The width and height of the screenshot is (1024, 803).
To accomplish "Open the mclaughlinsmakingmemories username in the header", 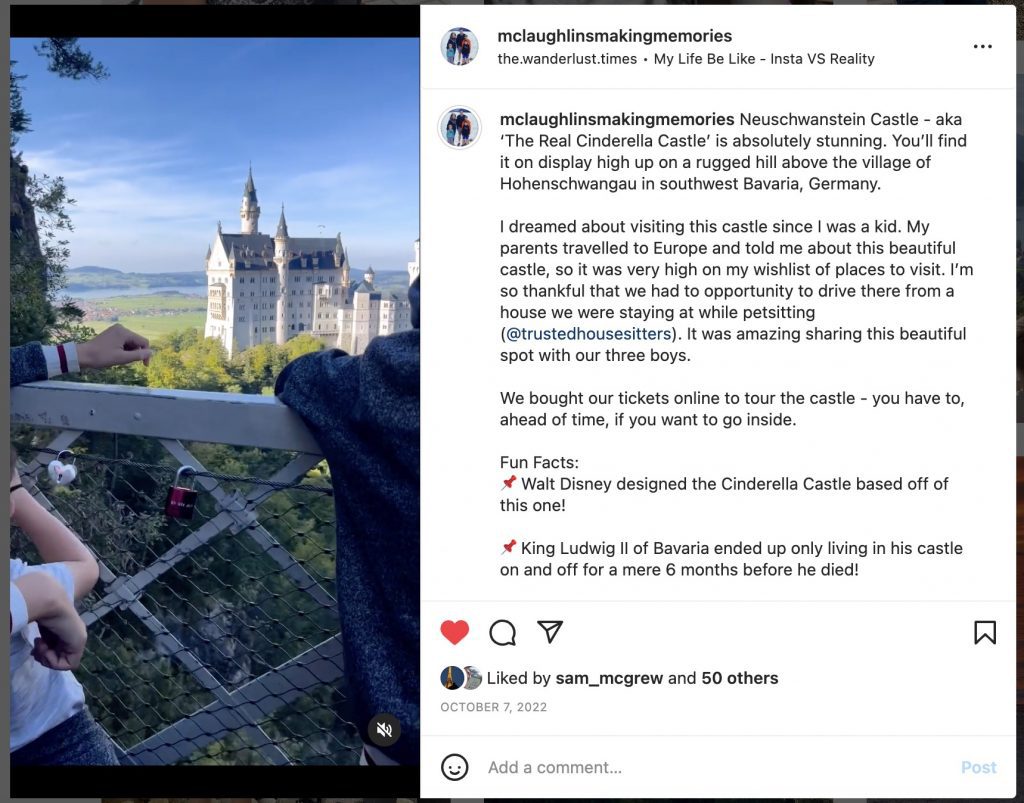I will click(615, 36).
